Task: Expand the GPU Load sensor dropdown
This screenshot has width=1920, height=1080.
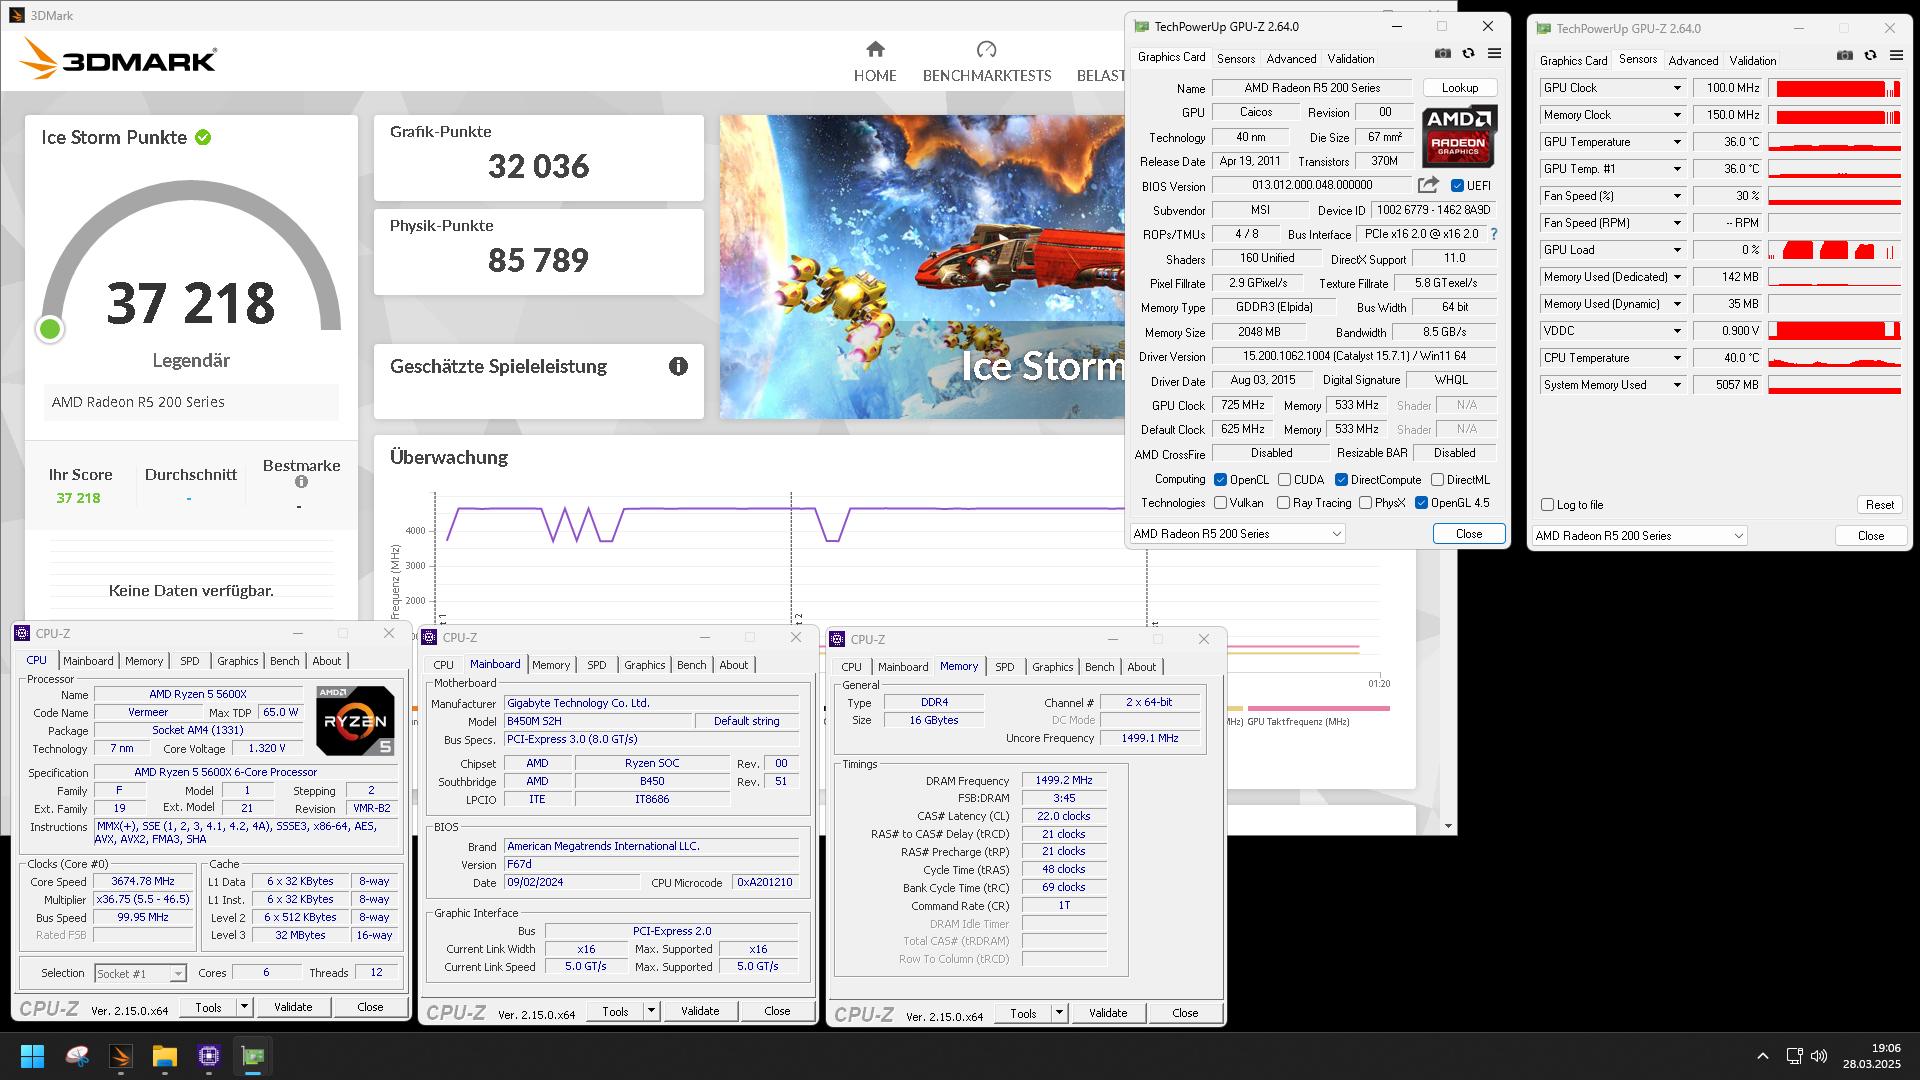Action: [x=1677, y=250]
